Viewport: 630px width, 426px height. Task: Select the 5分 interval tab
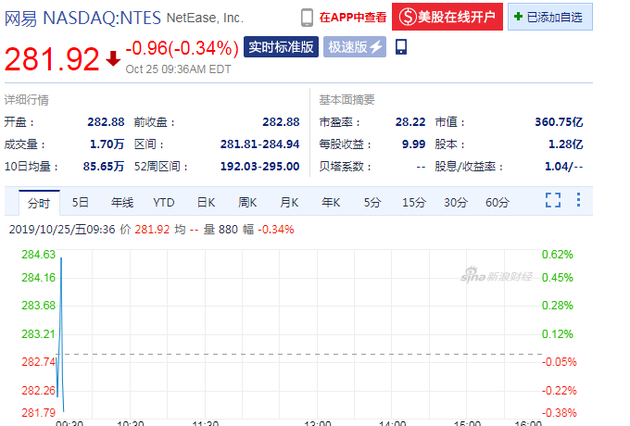[x=372, y=202]
